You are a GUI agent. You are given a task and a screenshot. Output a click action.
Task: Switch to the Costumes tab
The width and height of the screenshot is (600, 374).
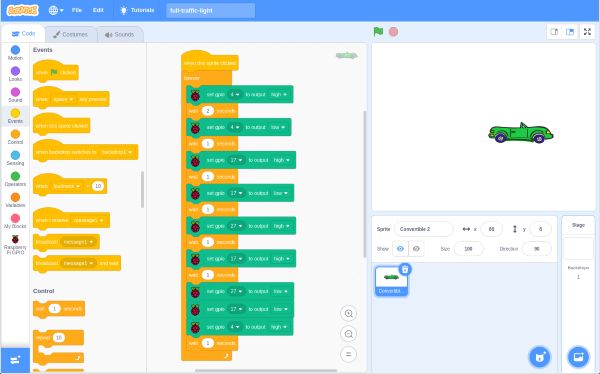tap(70, 34)
